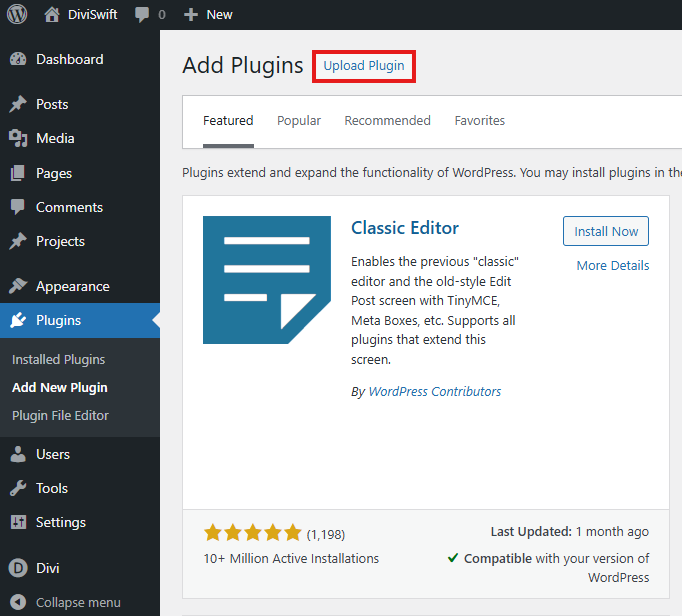Open the Settings menu item
The width and height of the screenshot is (682, 616).
click(61, 522)
